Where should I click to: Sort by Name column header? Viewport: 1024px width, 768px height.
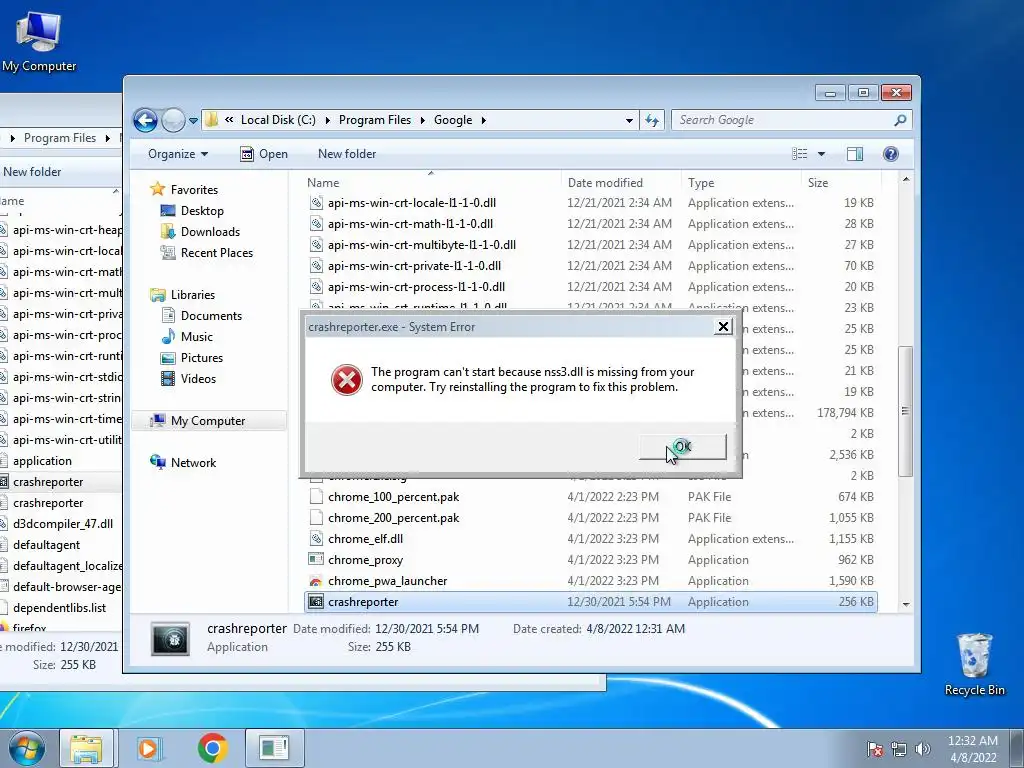[x=323, y=183]
